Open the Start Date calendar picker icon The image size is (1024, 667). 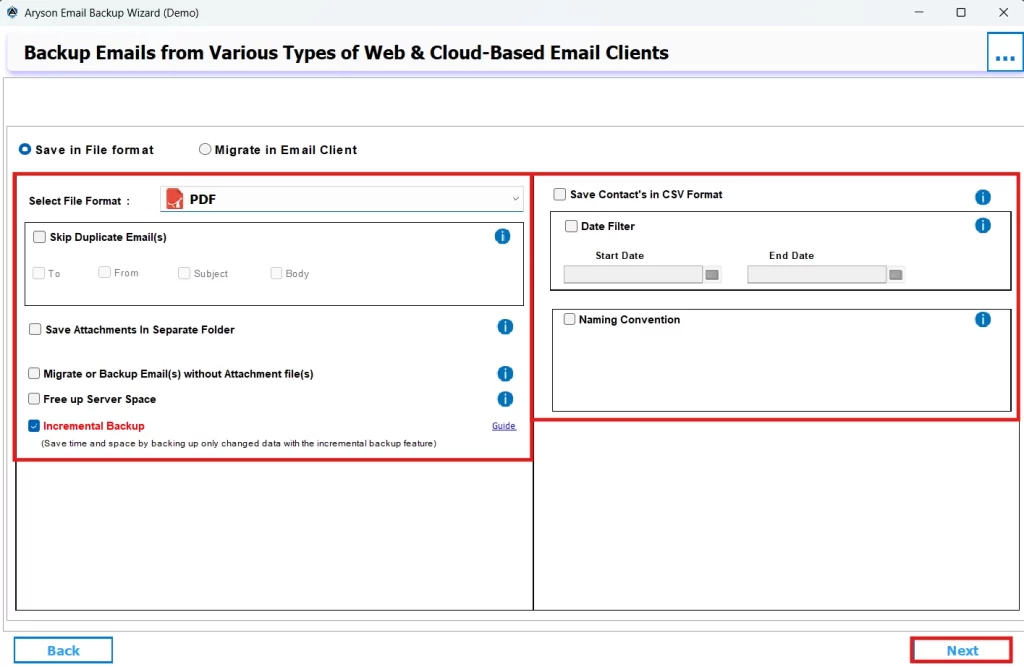pos(710,273)
